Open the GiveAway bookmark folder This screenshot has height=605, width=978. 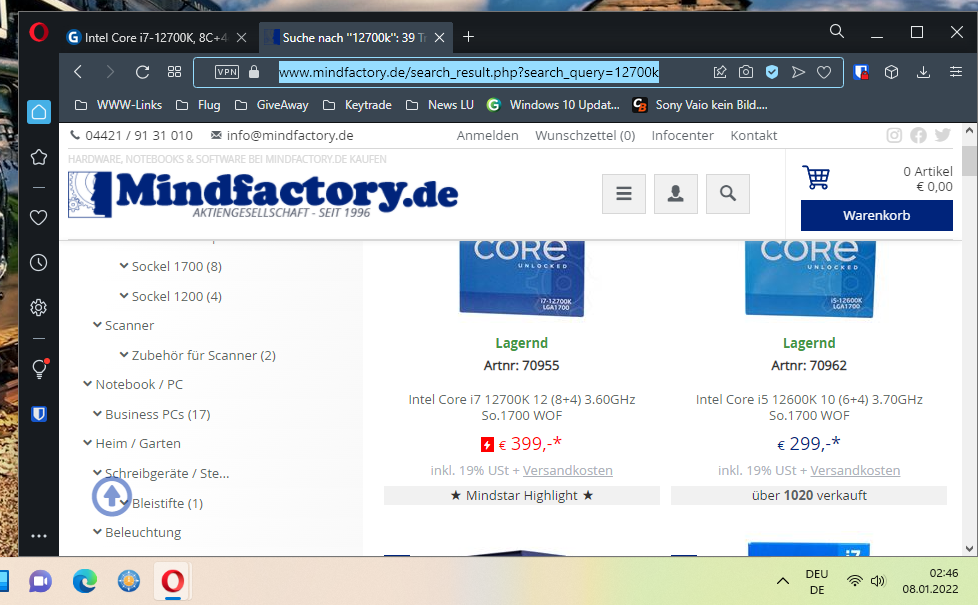(271, 105)
